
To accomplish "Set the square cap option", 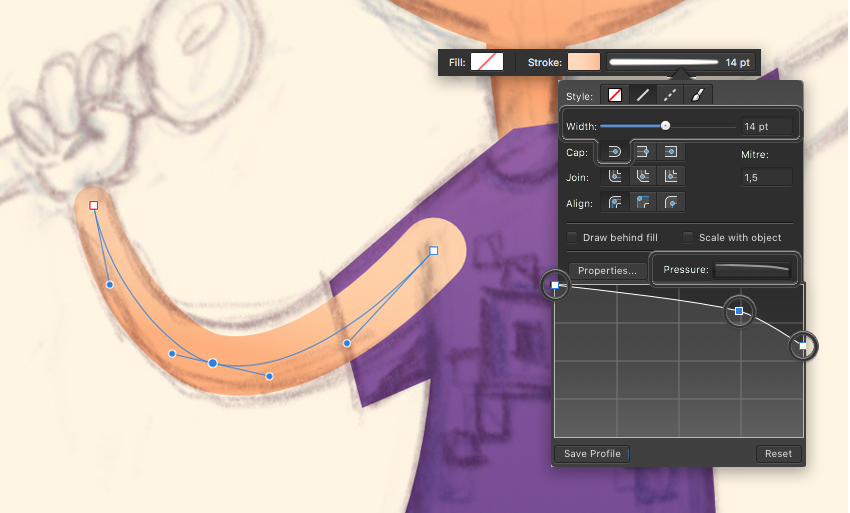I will pyautogui.click(x=672, y=152).
